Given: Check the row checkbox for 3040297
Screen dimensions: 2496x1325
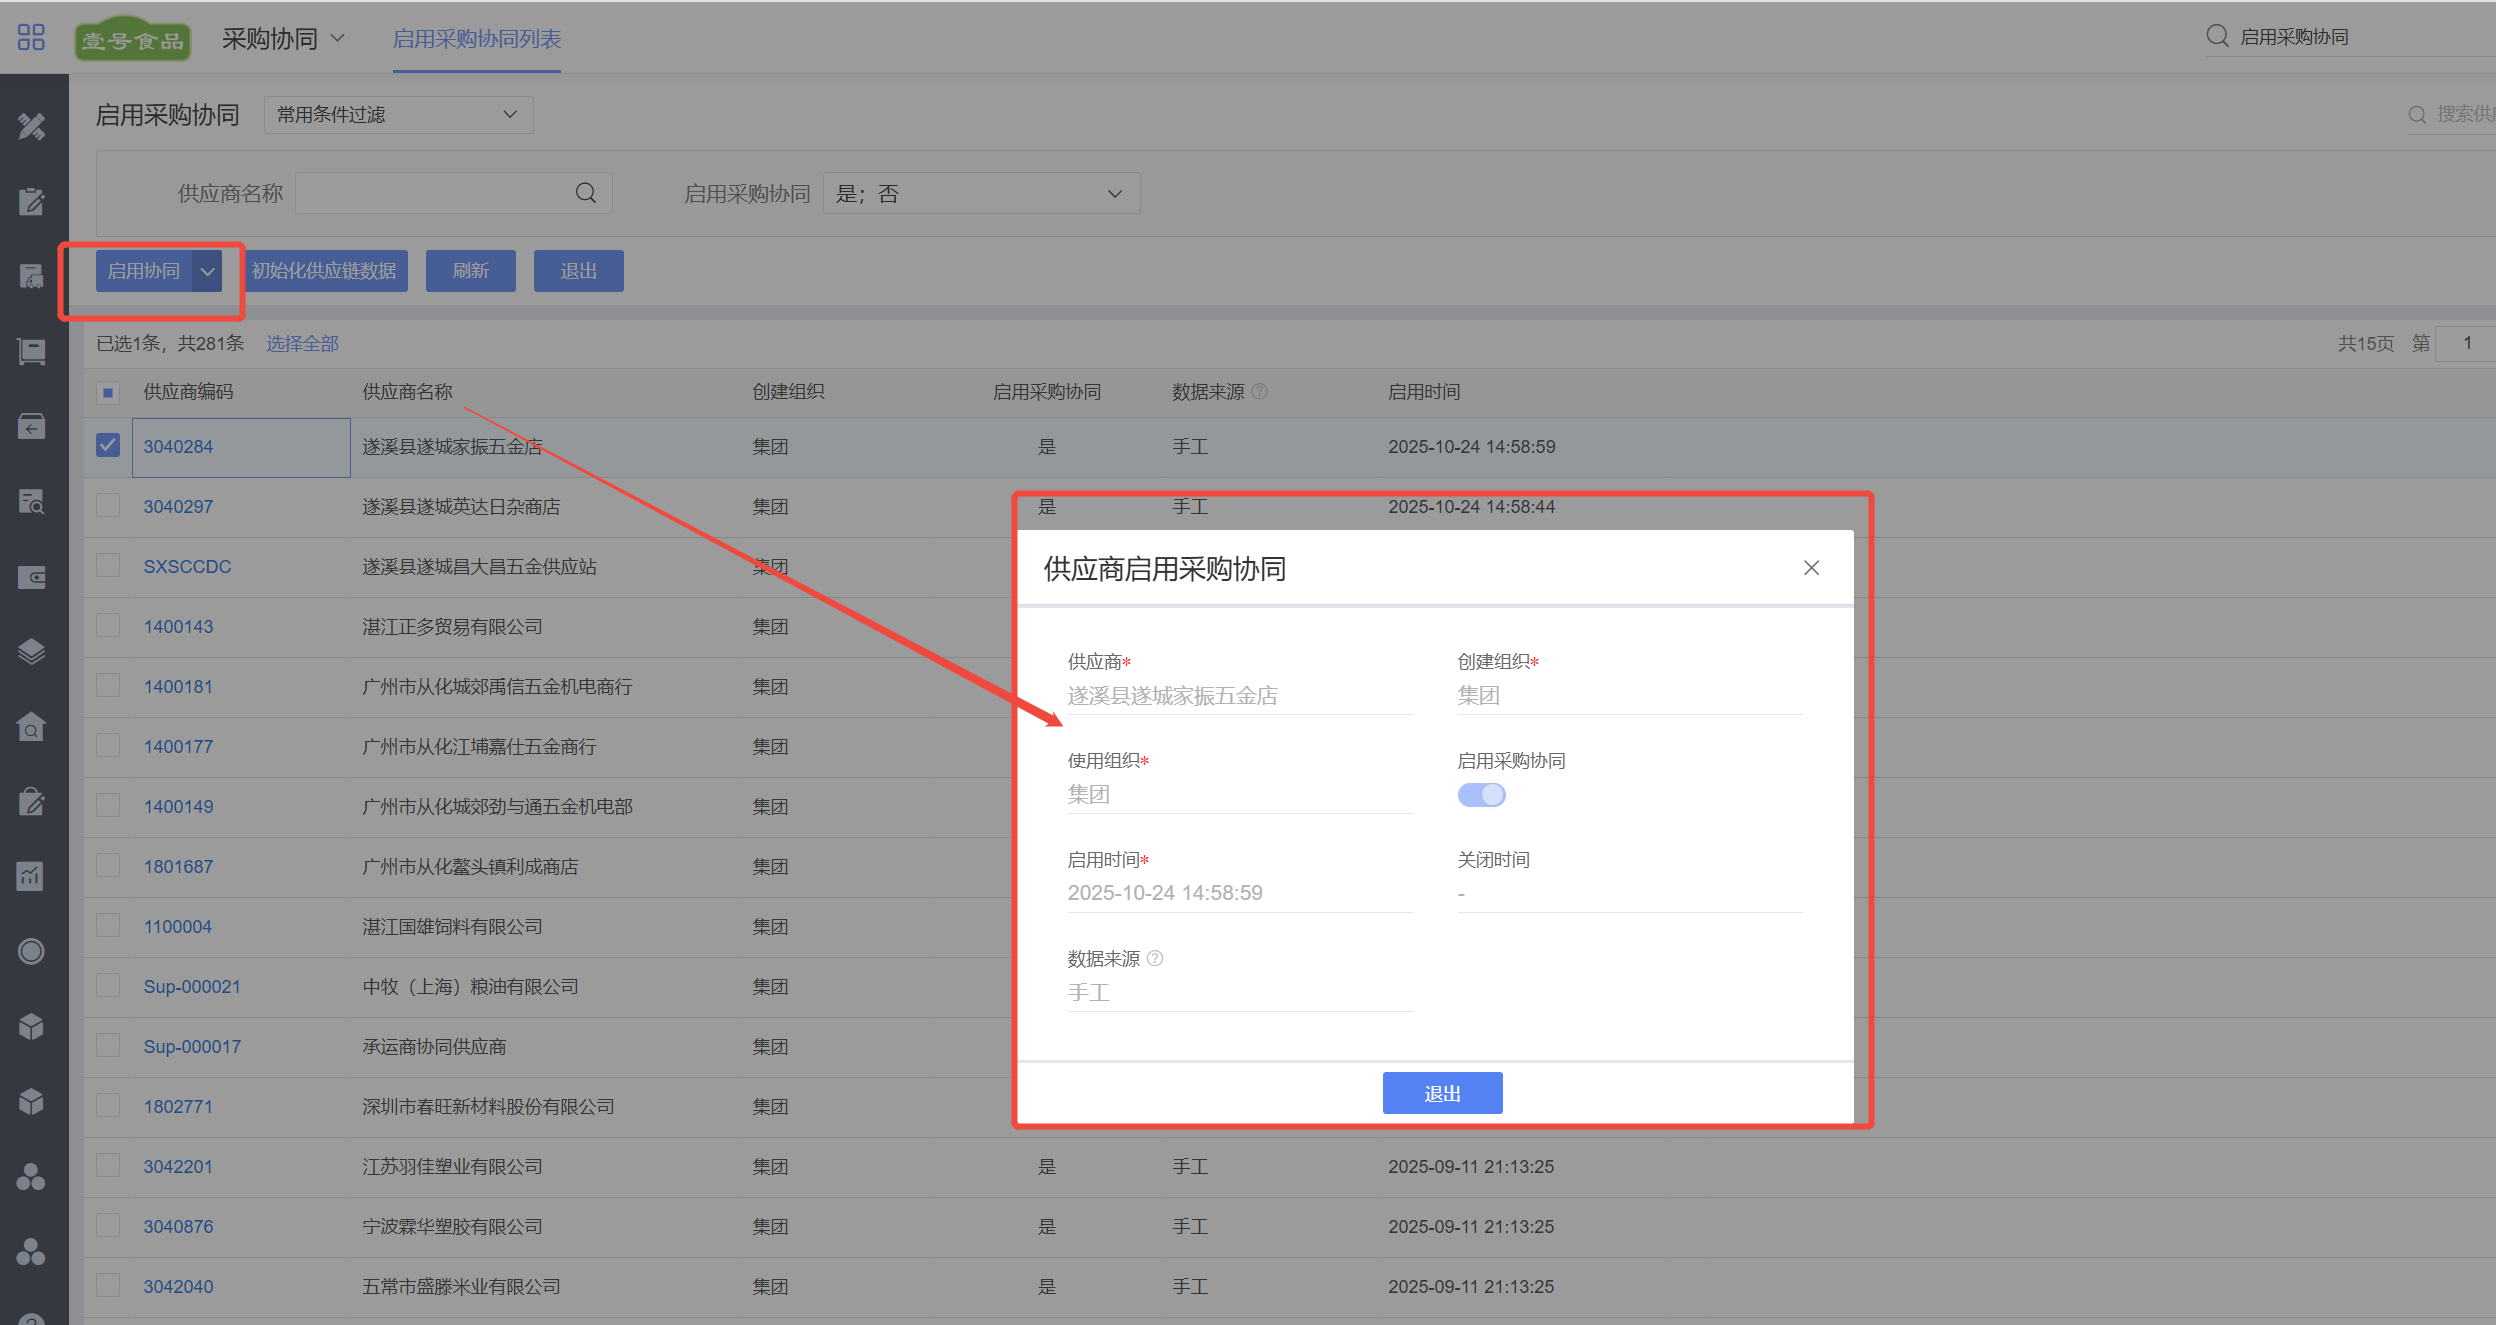Looking at the screenshot, I should 108,505.
